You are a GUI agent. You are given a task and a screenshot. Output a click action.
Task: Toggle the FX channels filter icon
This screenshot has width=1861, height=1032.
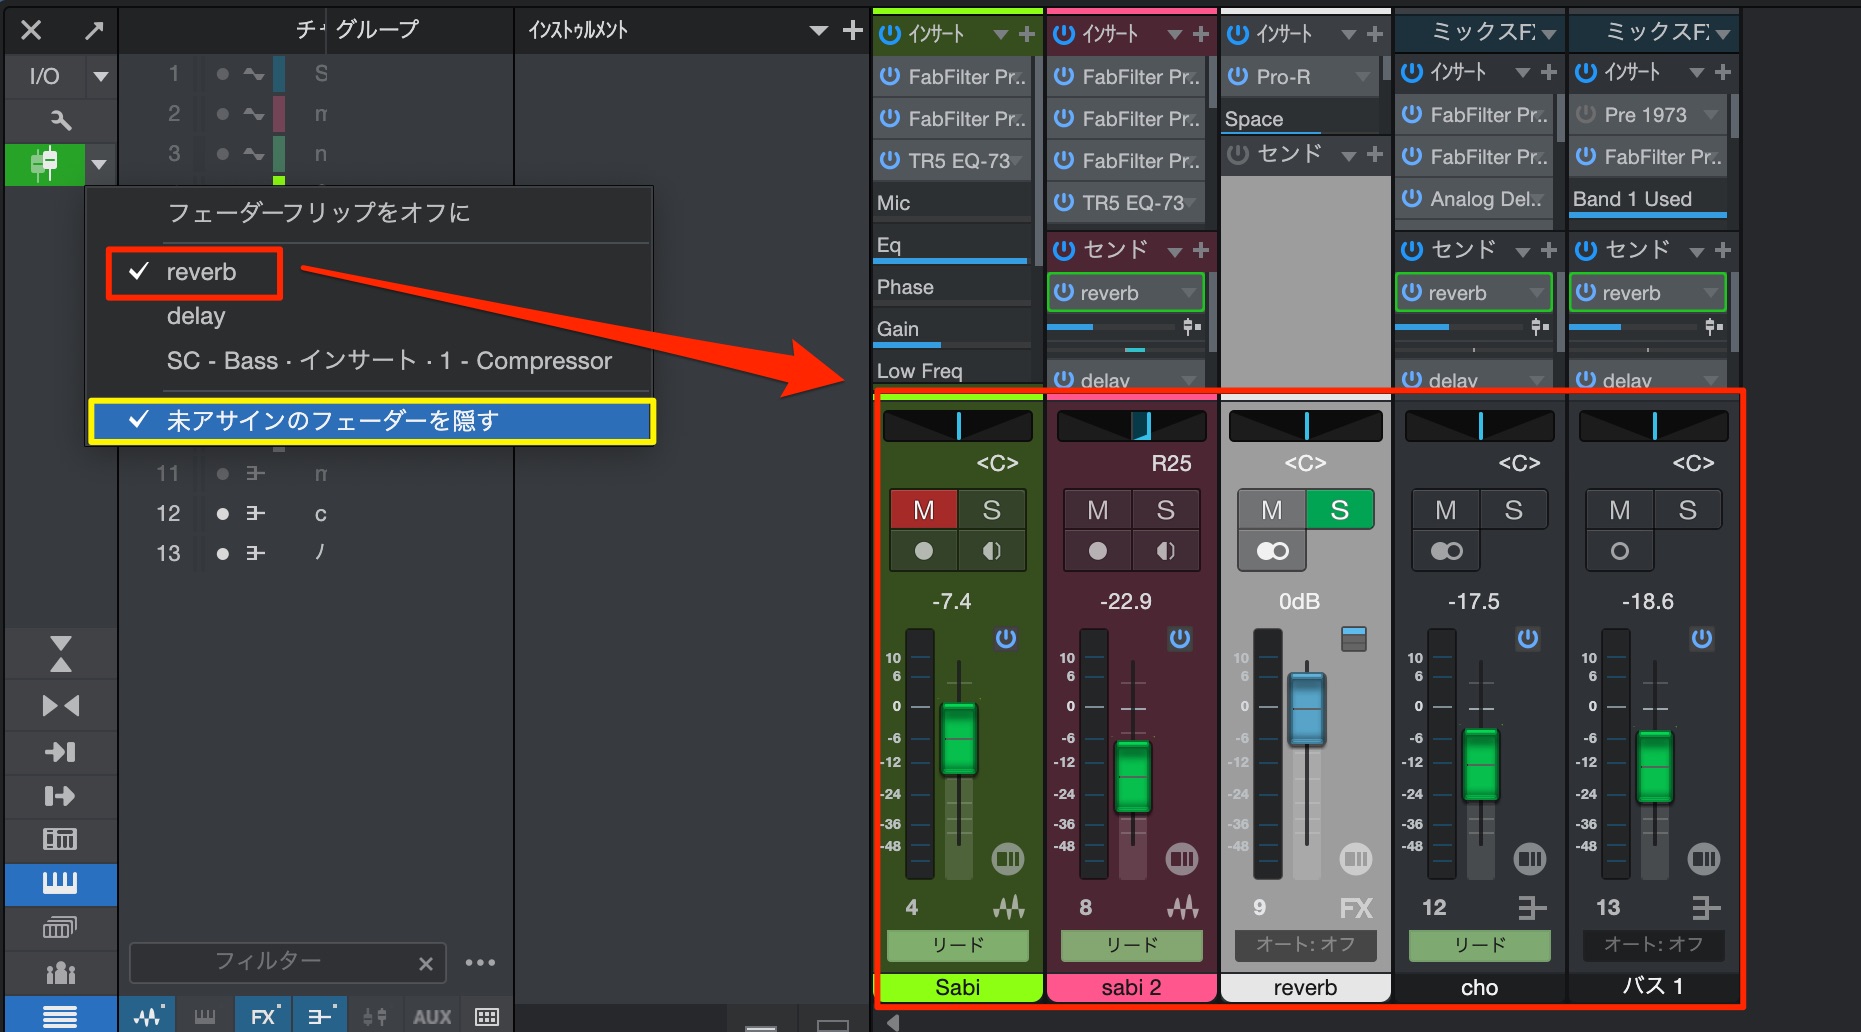pyautogui.click(x=263, y=1016)
